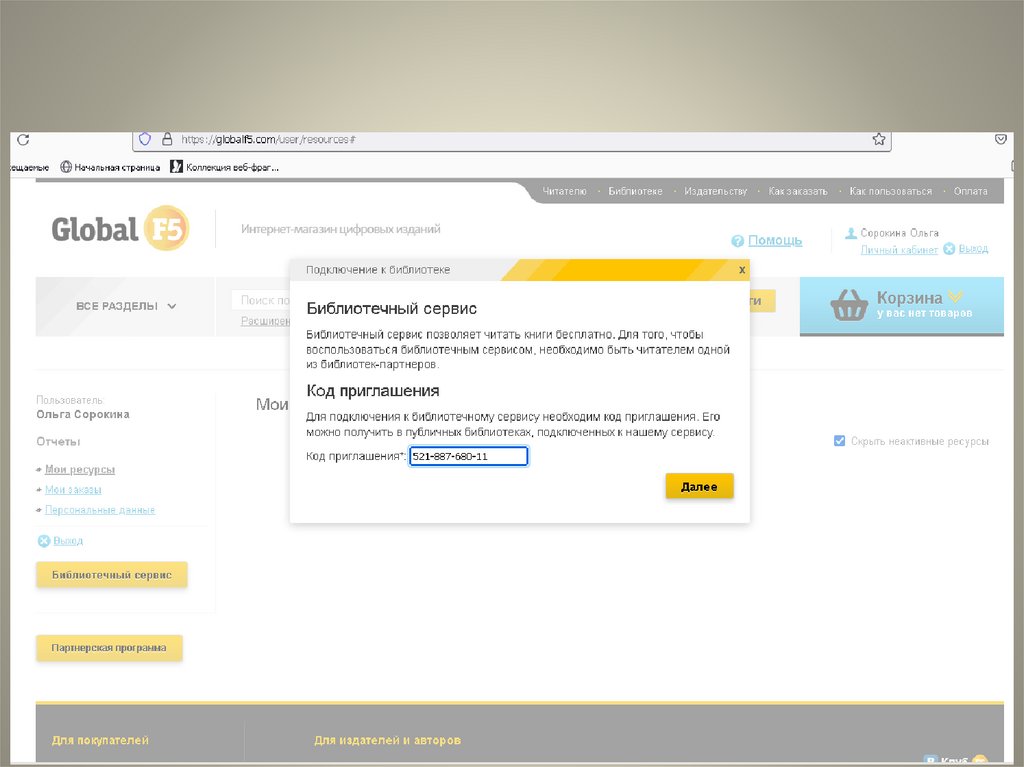The width and height of the screenshot is (1024, 767).
Task: Click the Код приглашения input field
Action: (468, 456)
